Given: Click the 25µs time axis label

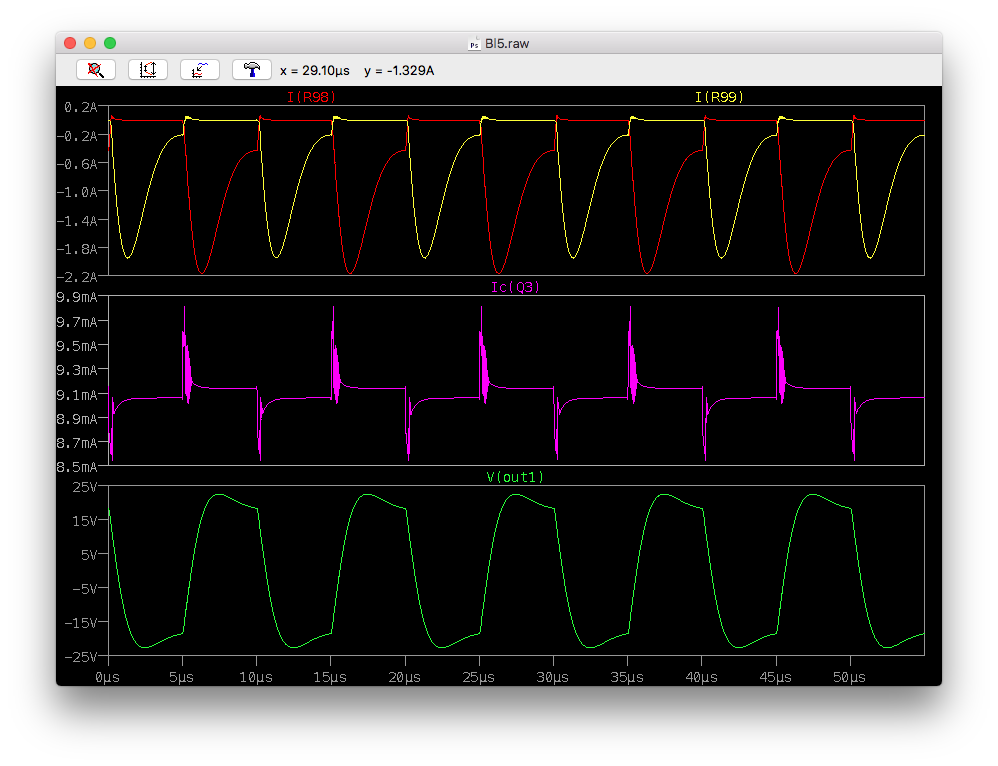Looking at the screenshot, I should (479, 677).
